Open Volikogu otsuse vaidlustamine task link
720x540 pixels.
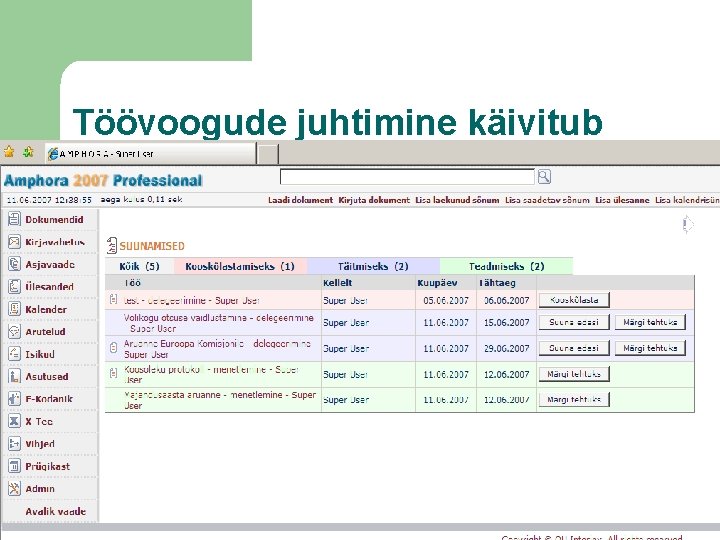tap(219, 323)
